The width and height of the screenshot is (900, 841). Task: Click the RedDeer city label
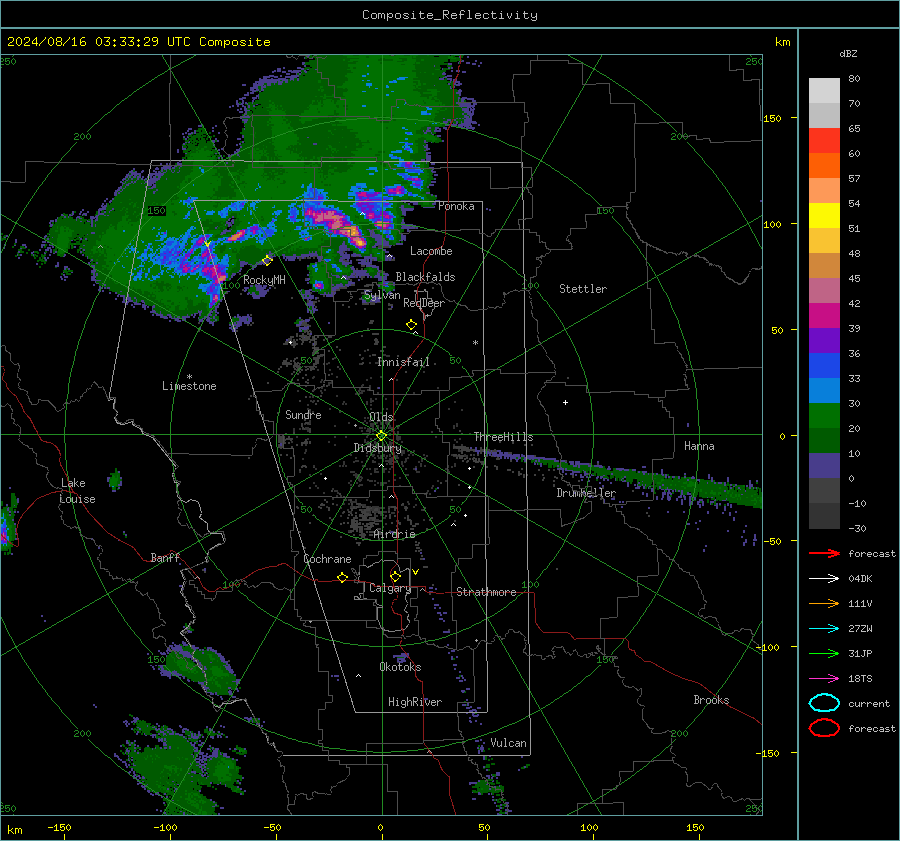(424, 303)
